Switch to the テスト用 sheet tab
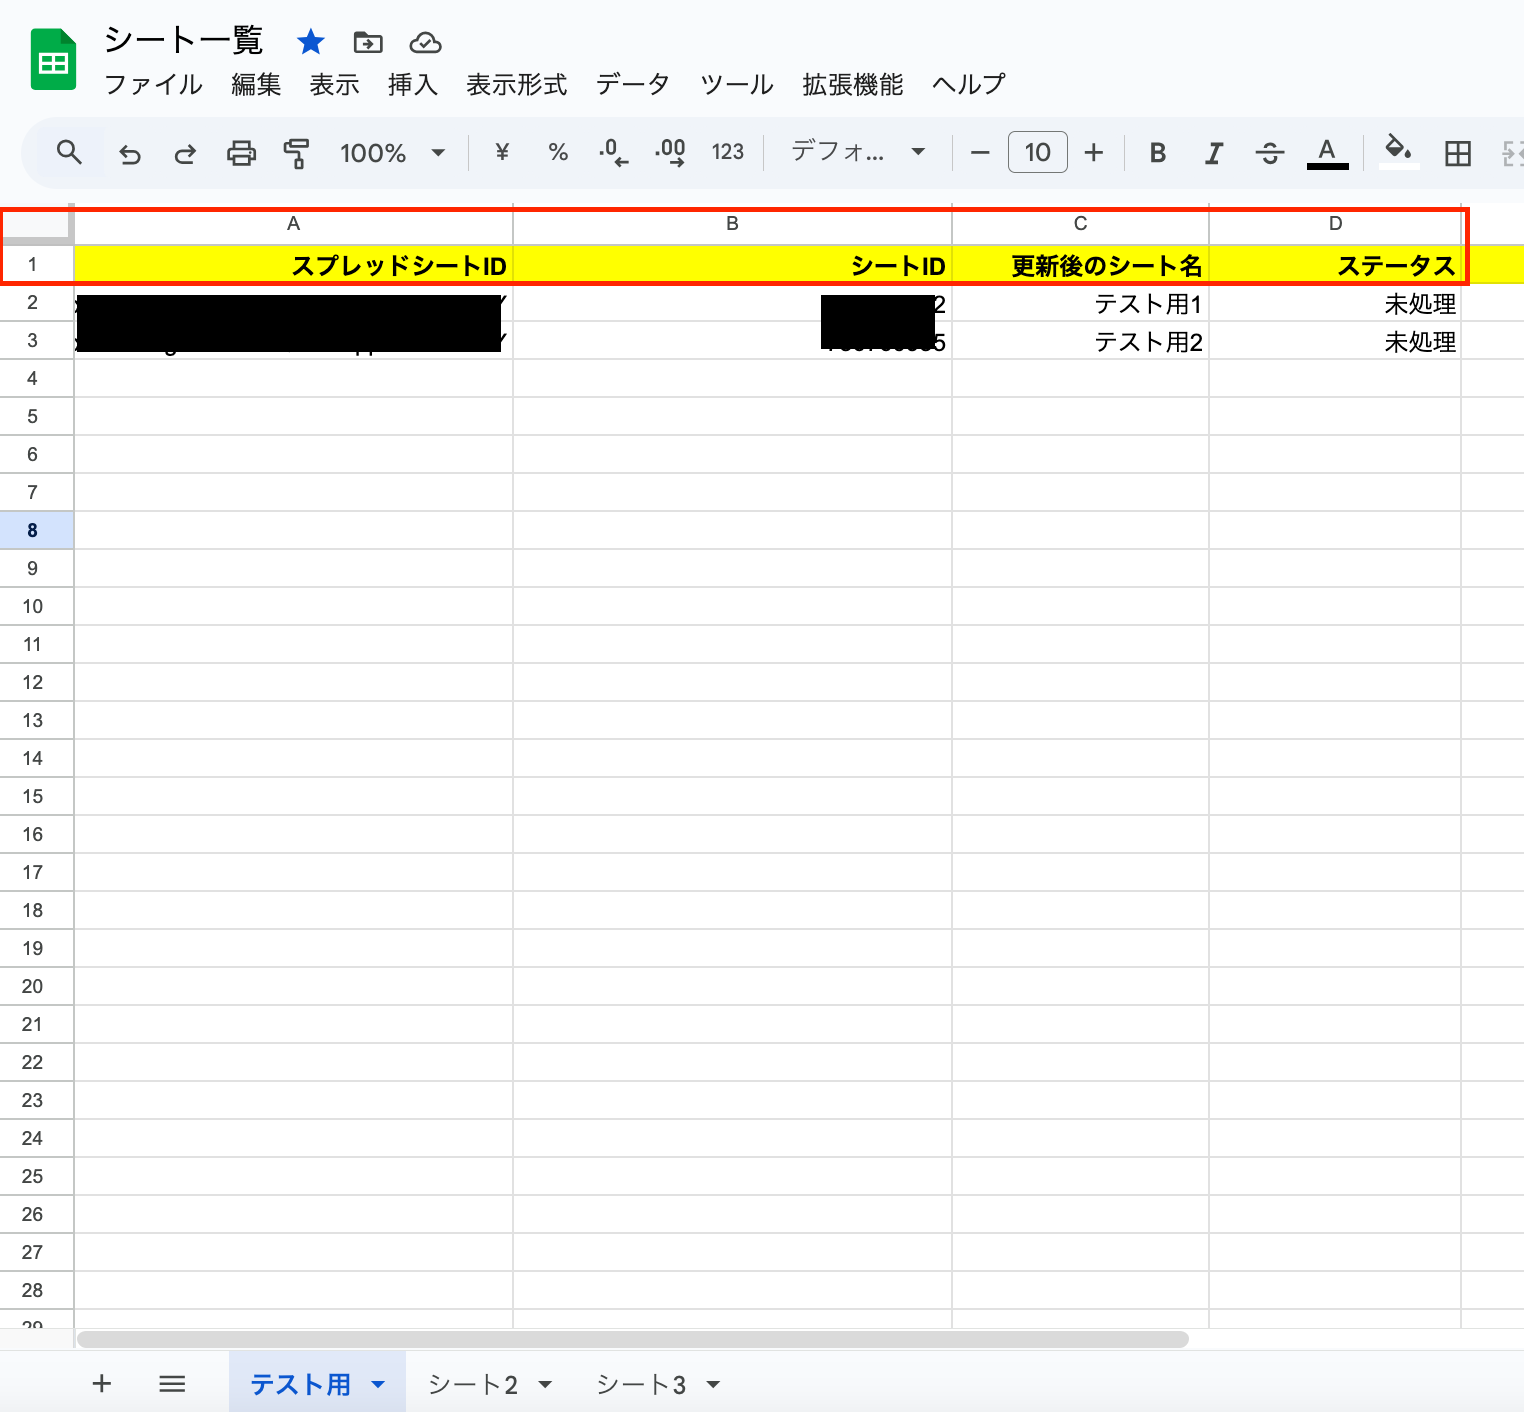This screenshot has height=1412, width=1524. click(300, 1384)
